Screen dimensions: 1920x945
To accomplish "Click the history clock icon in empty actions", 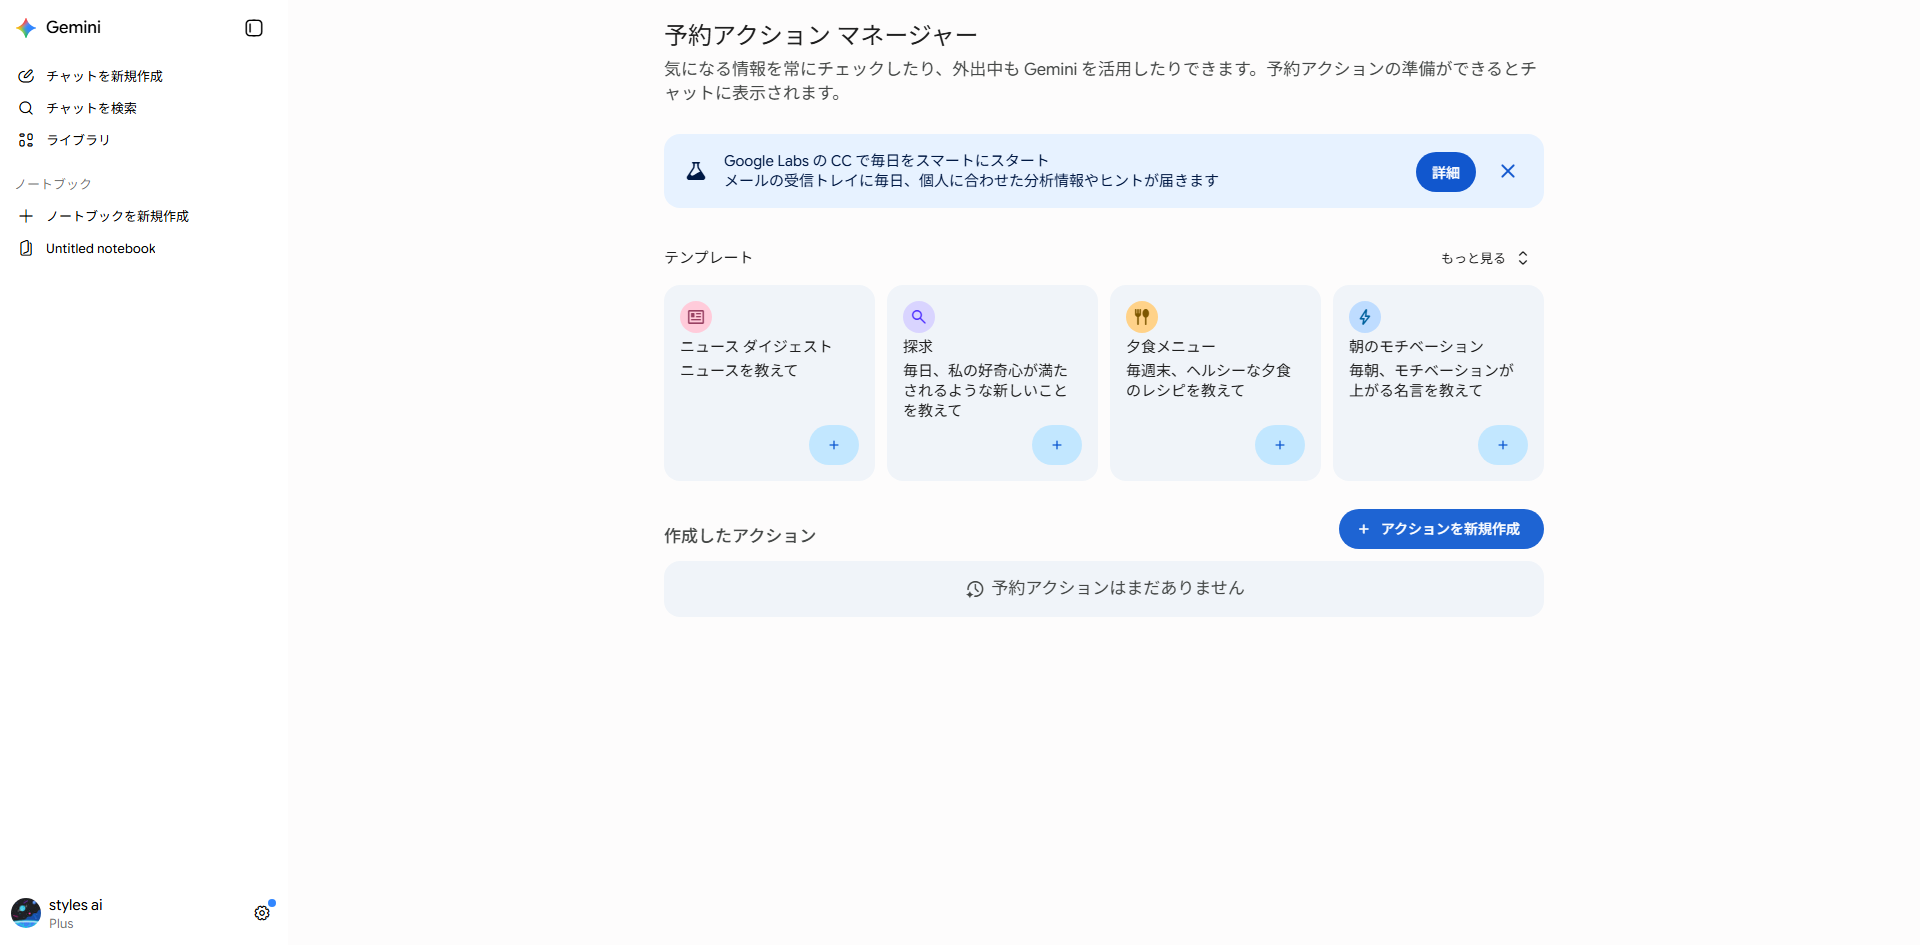I will pyautogui.click(x=975, y=589).
